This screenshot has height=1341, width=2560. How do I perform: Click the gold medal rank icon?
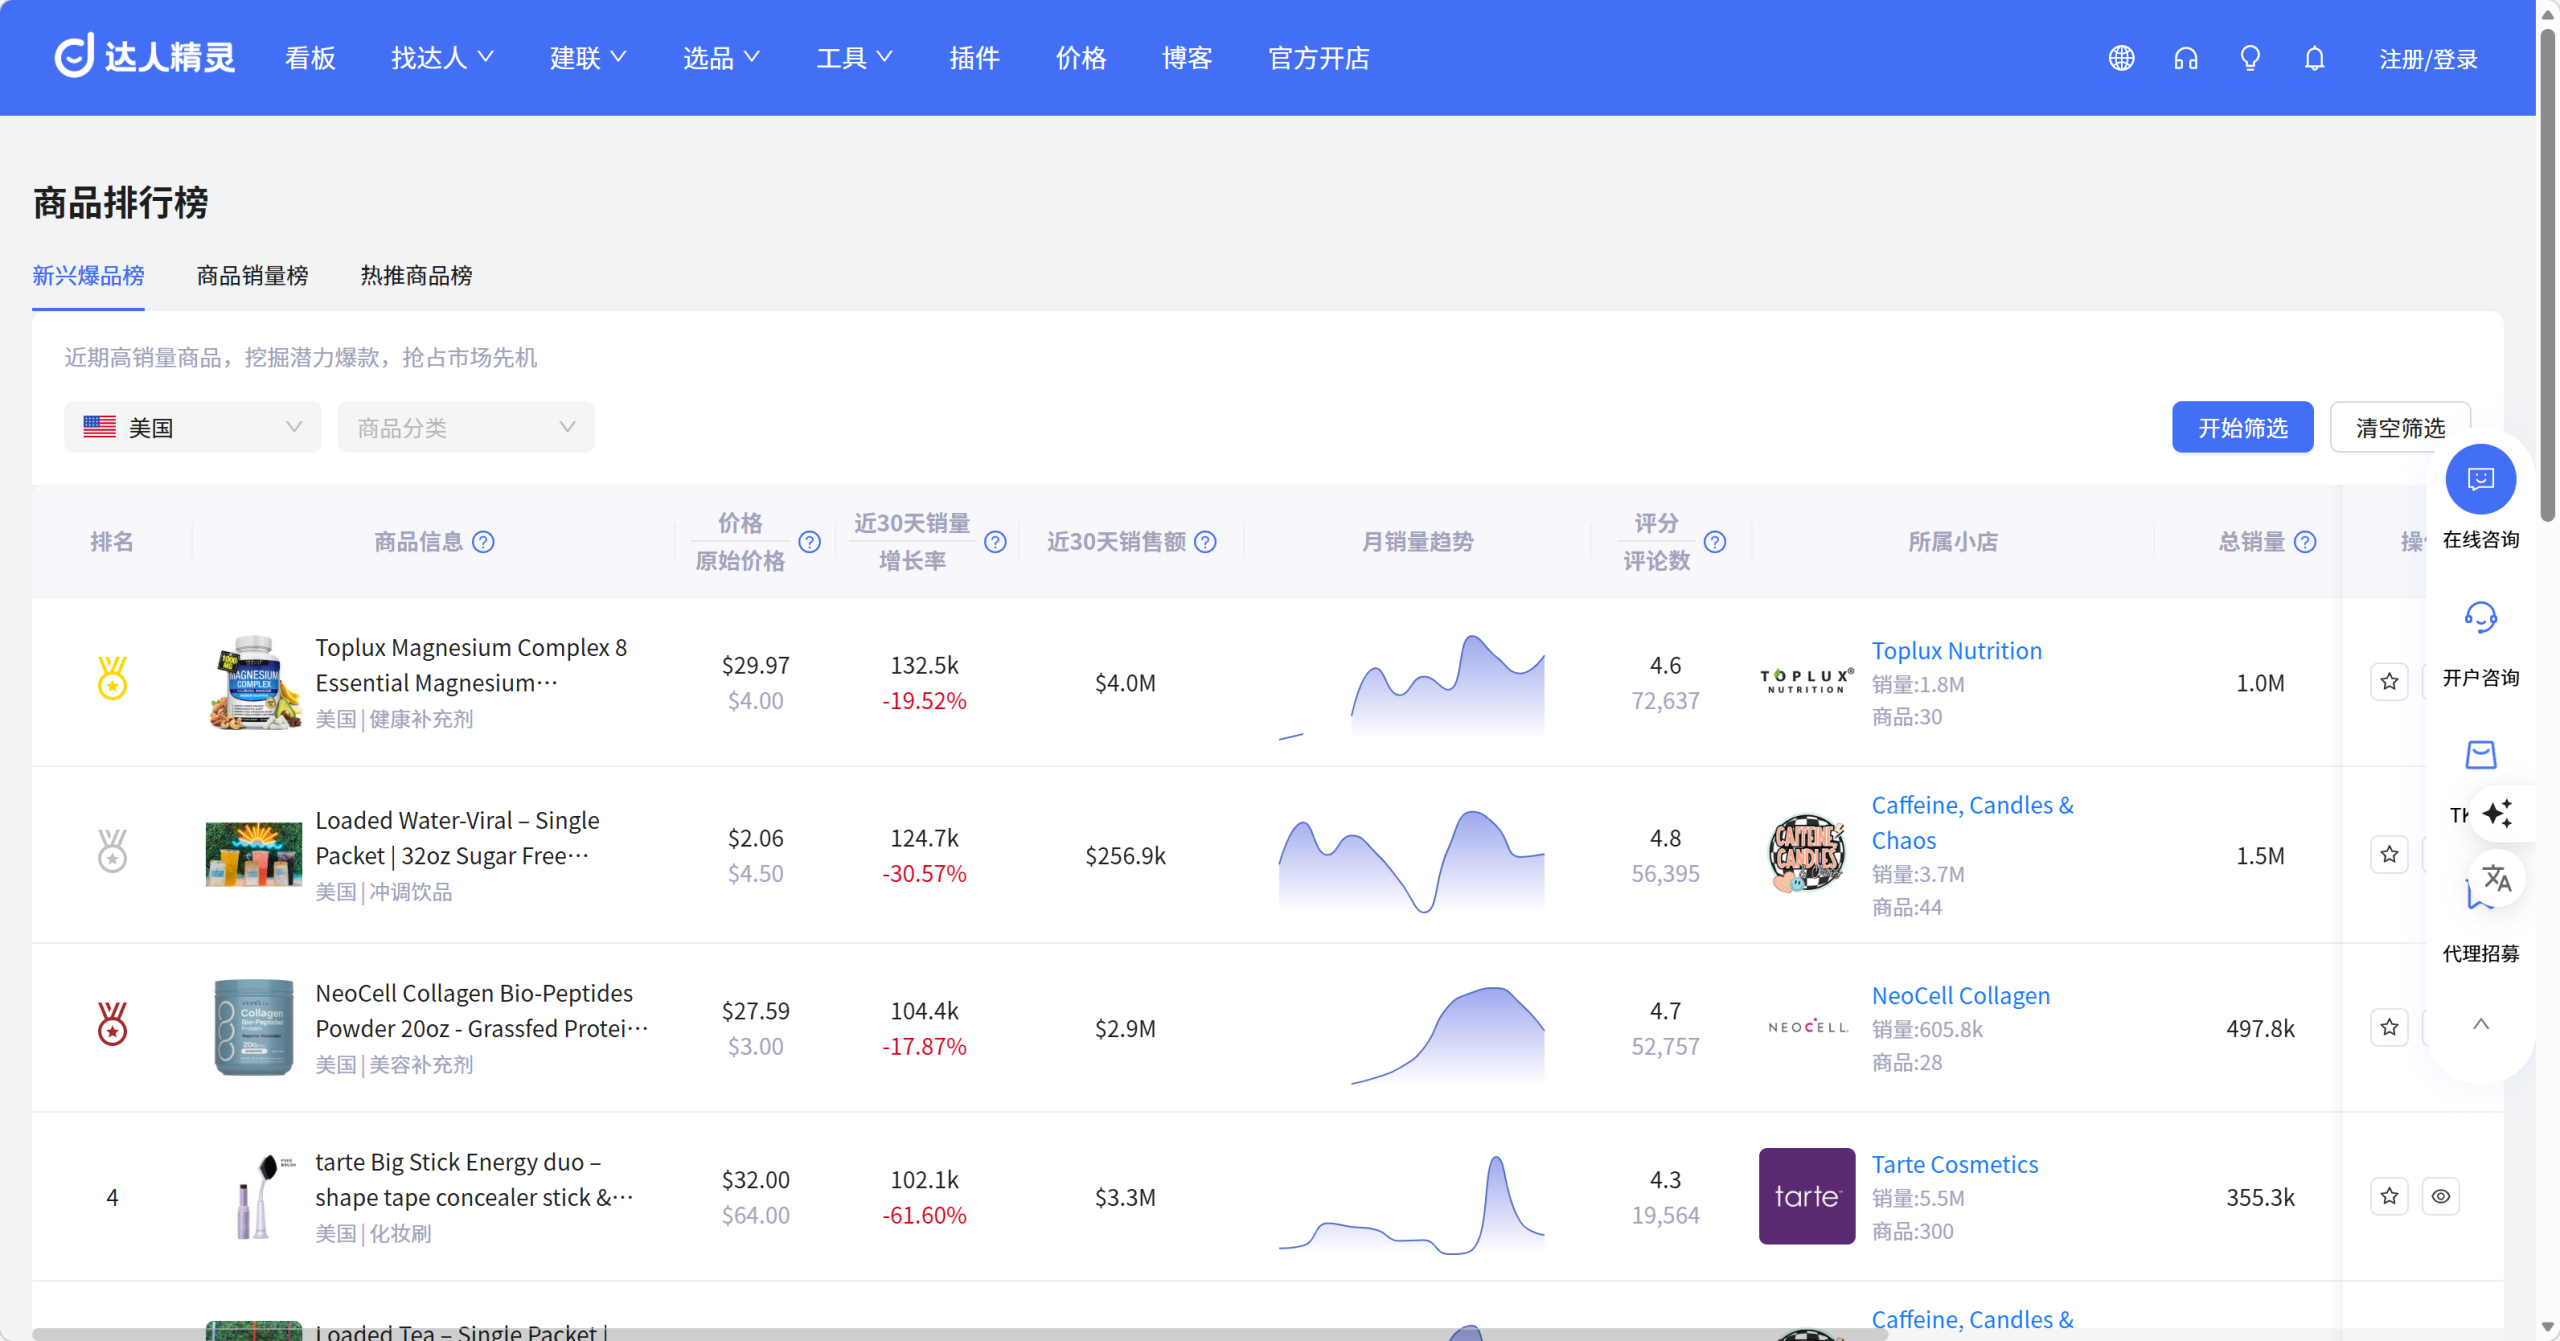point(112,678)
